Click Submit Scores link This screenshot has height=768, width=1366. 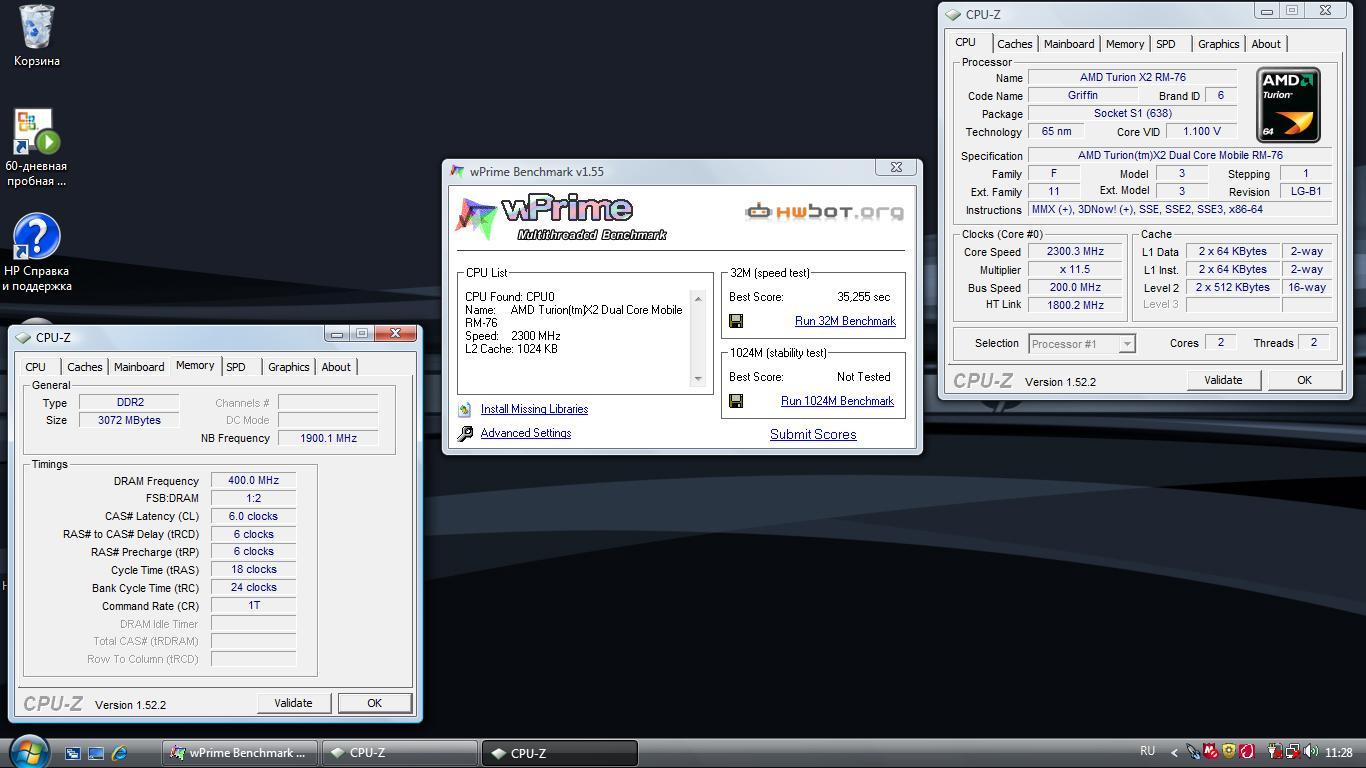click(x=813, y=434)
